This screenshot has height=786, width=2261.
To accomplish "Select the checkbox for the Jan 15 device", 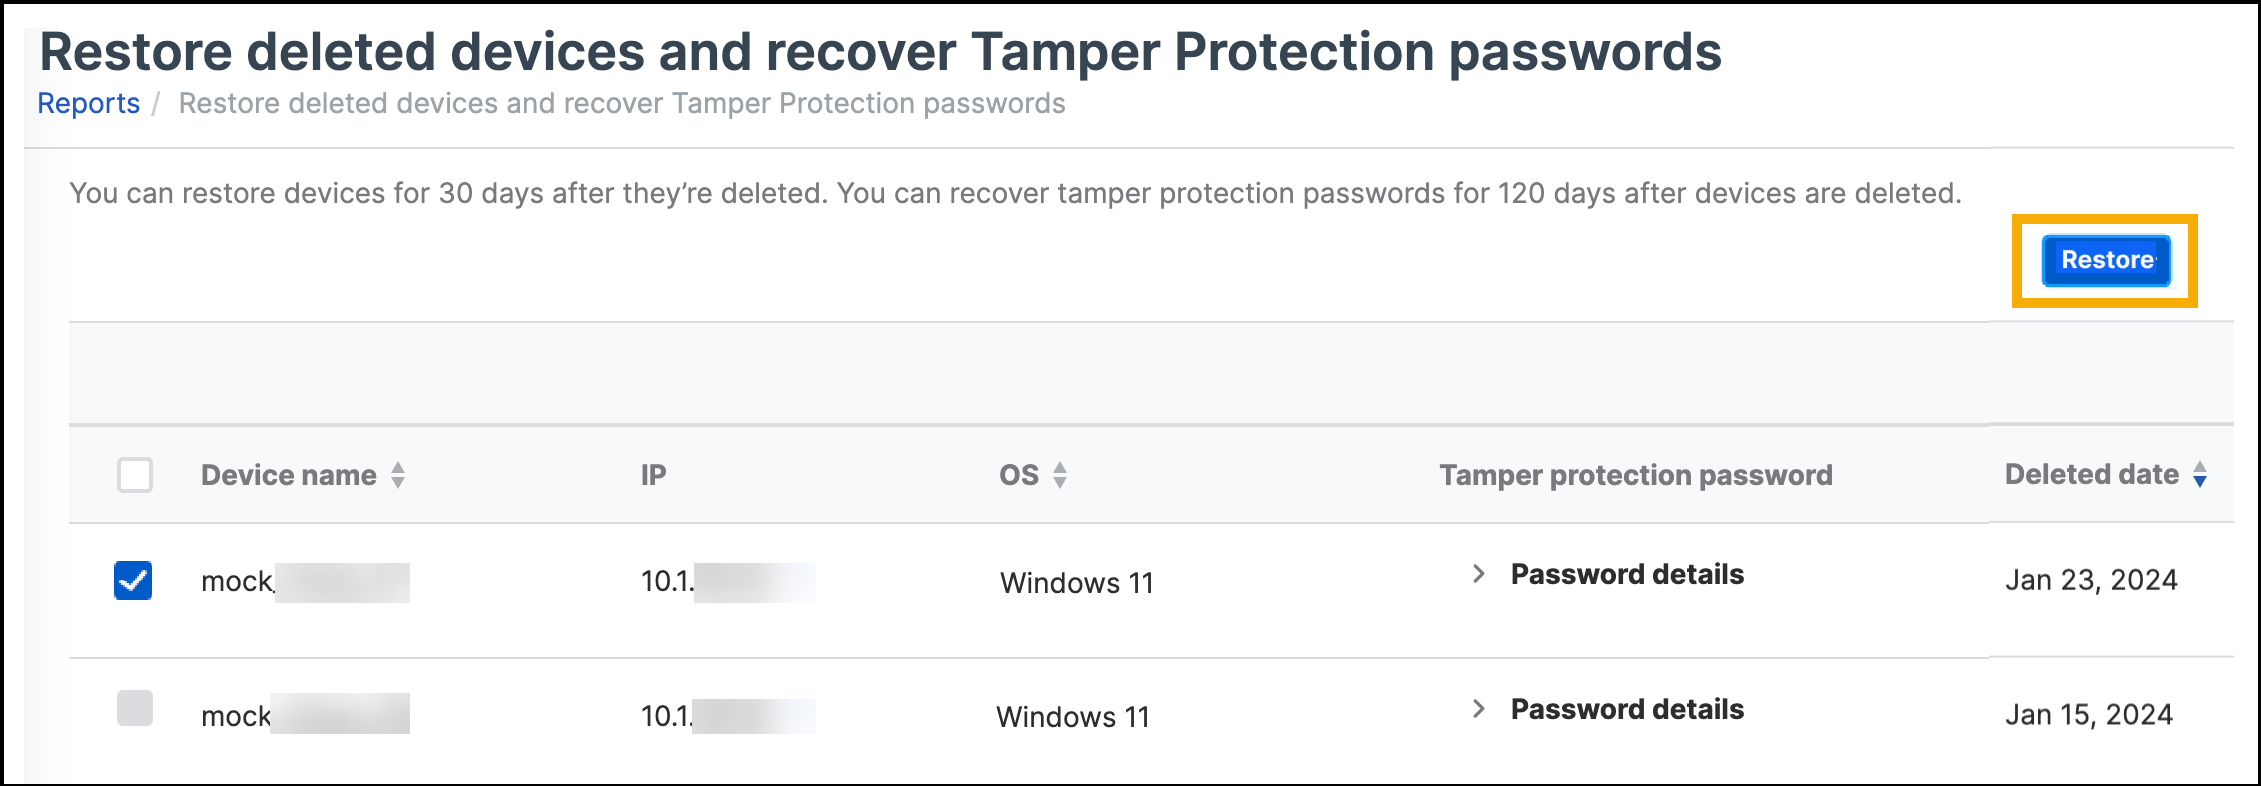I will 135,708.
